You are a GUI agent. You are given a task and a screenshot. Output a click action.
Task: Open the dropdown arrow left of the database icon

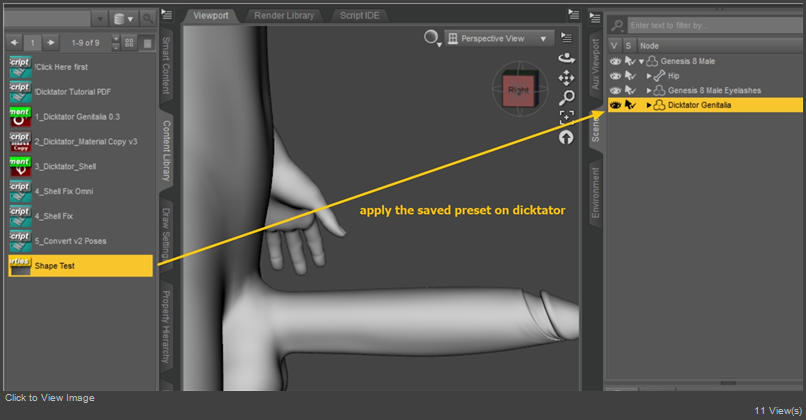pos(100,19)
